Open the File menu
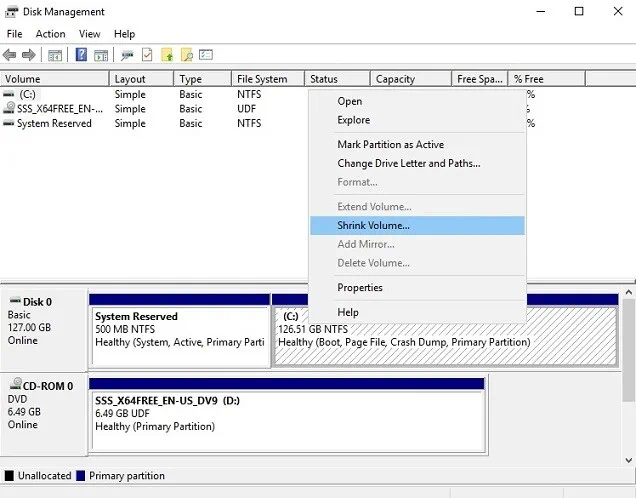This screenshot has width=636, height=498. pyautogui.click(x=14, y=34)
